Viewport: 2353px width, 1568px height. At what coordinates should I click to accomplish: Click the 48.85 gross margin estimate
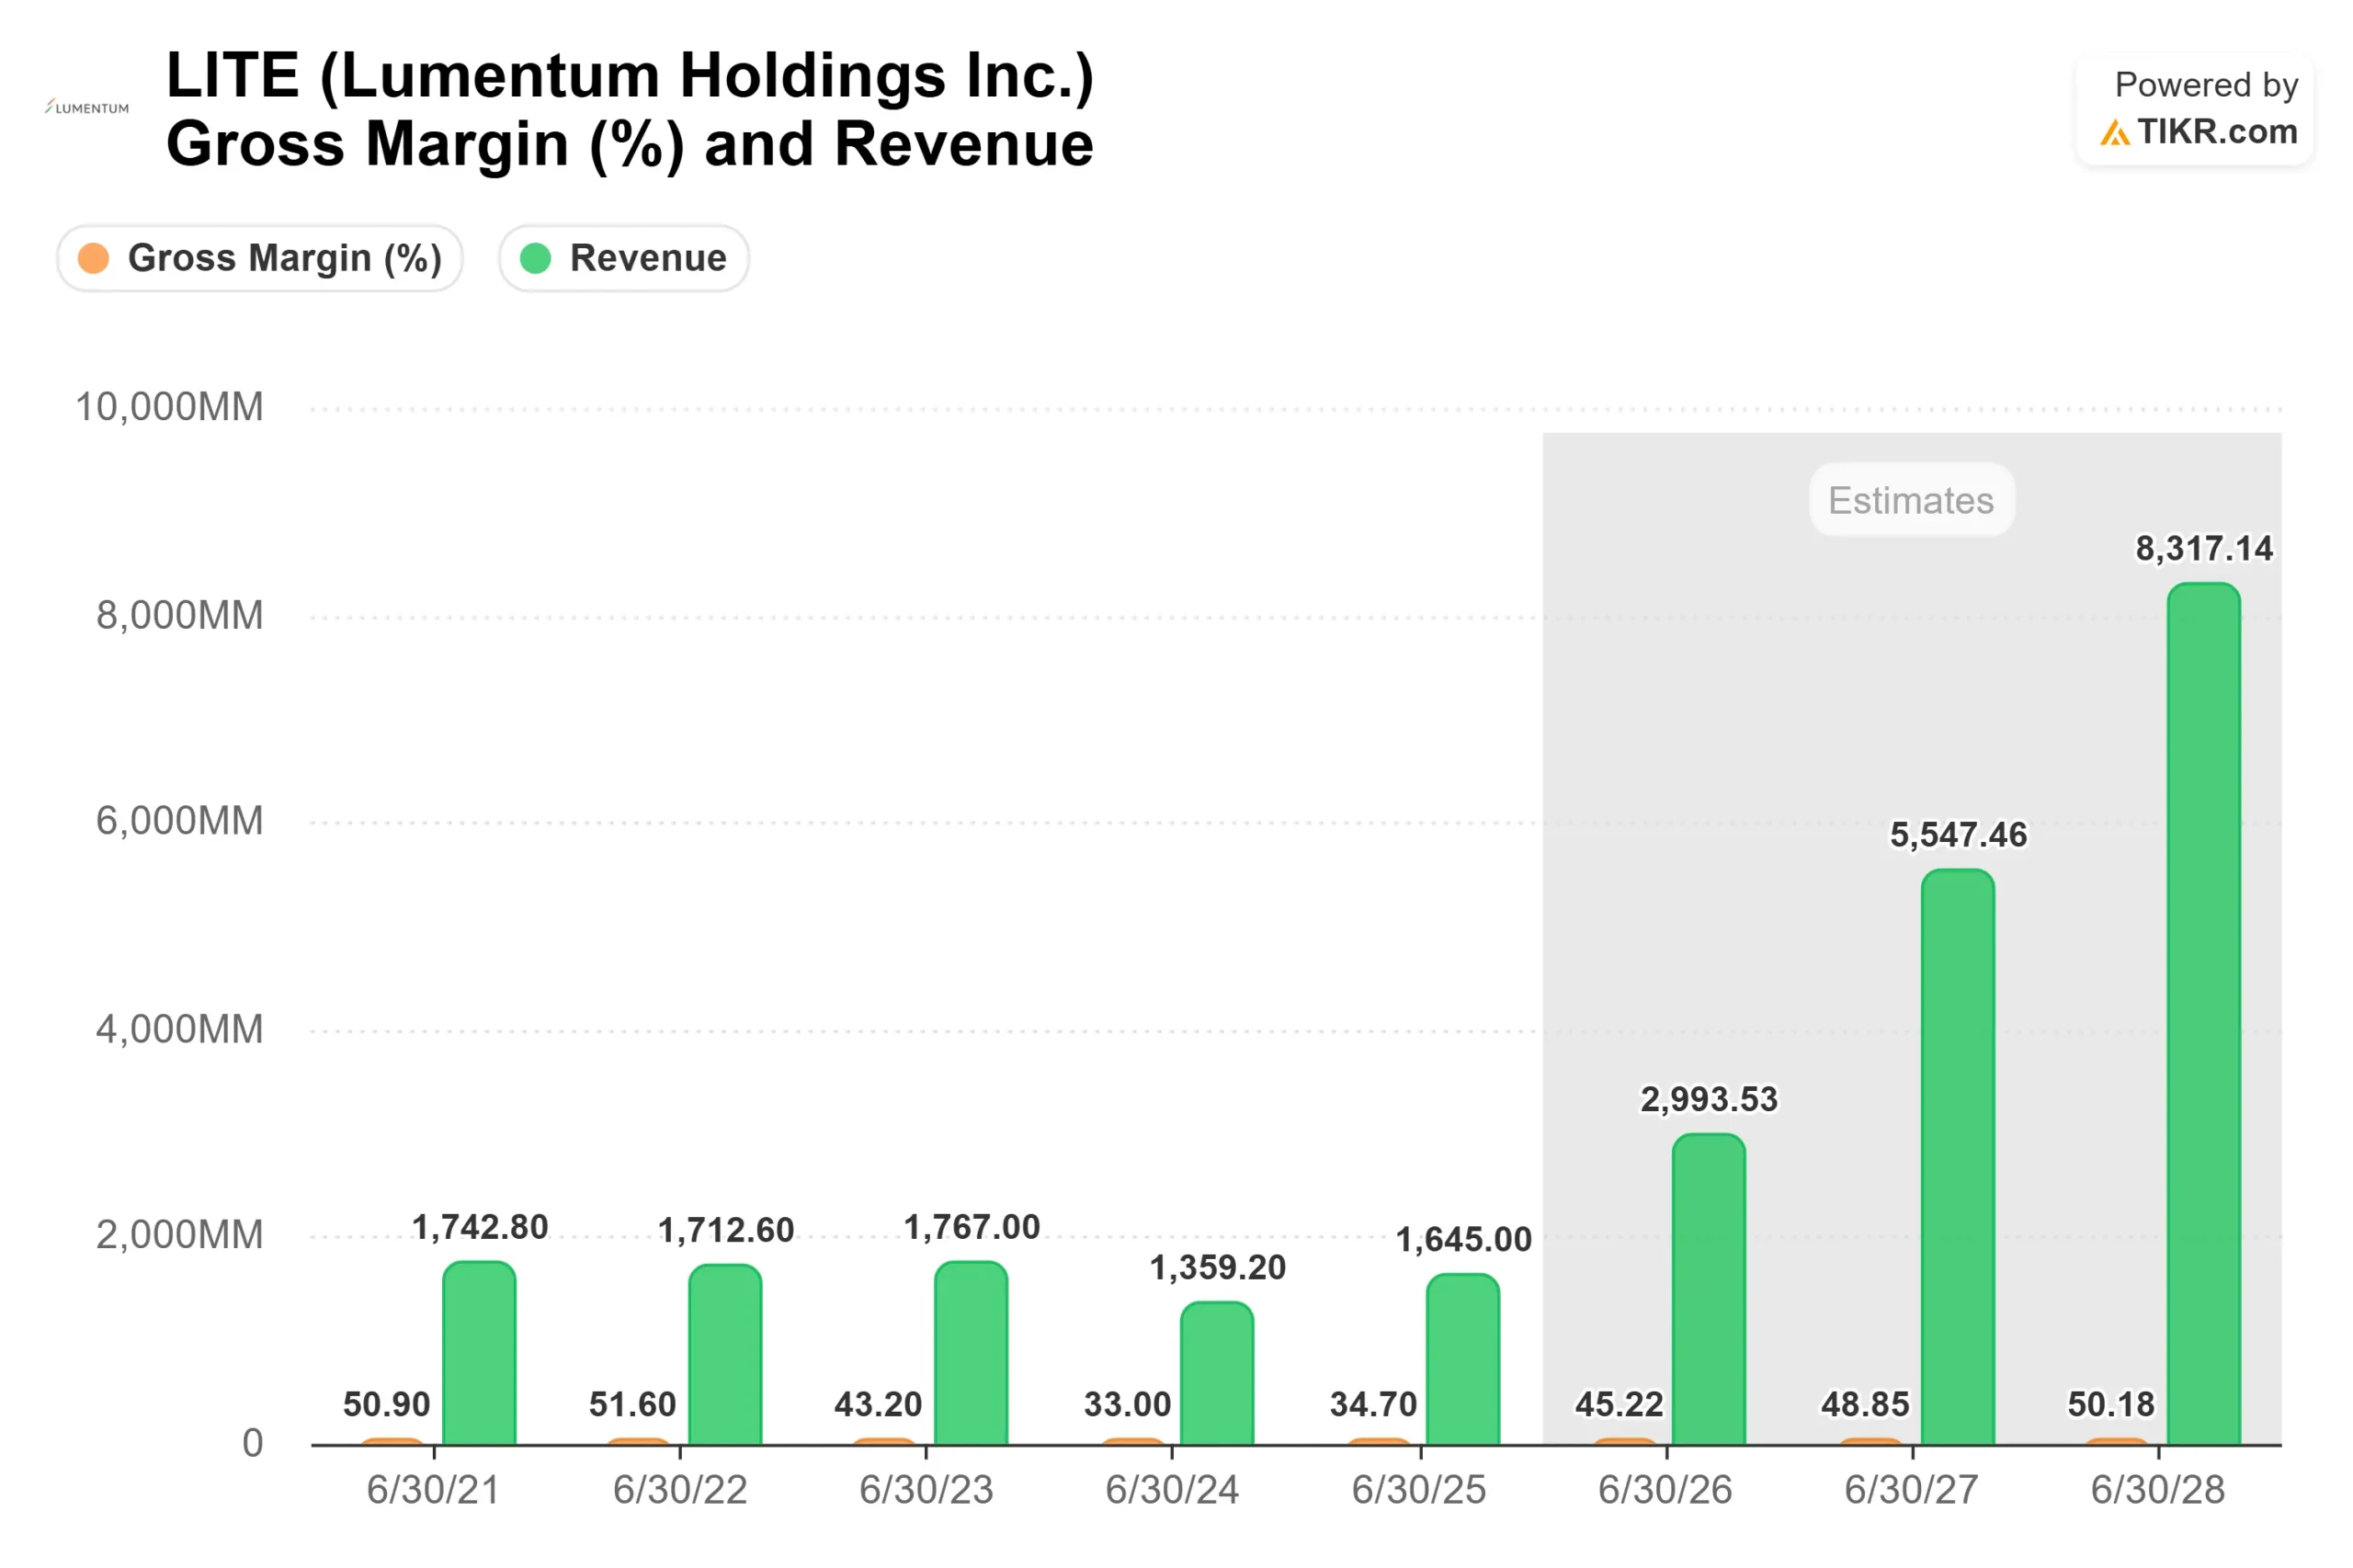[1865, 1404]
